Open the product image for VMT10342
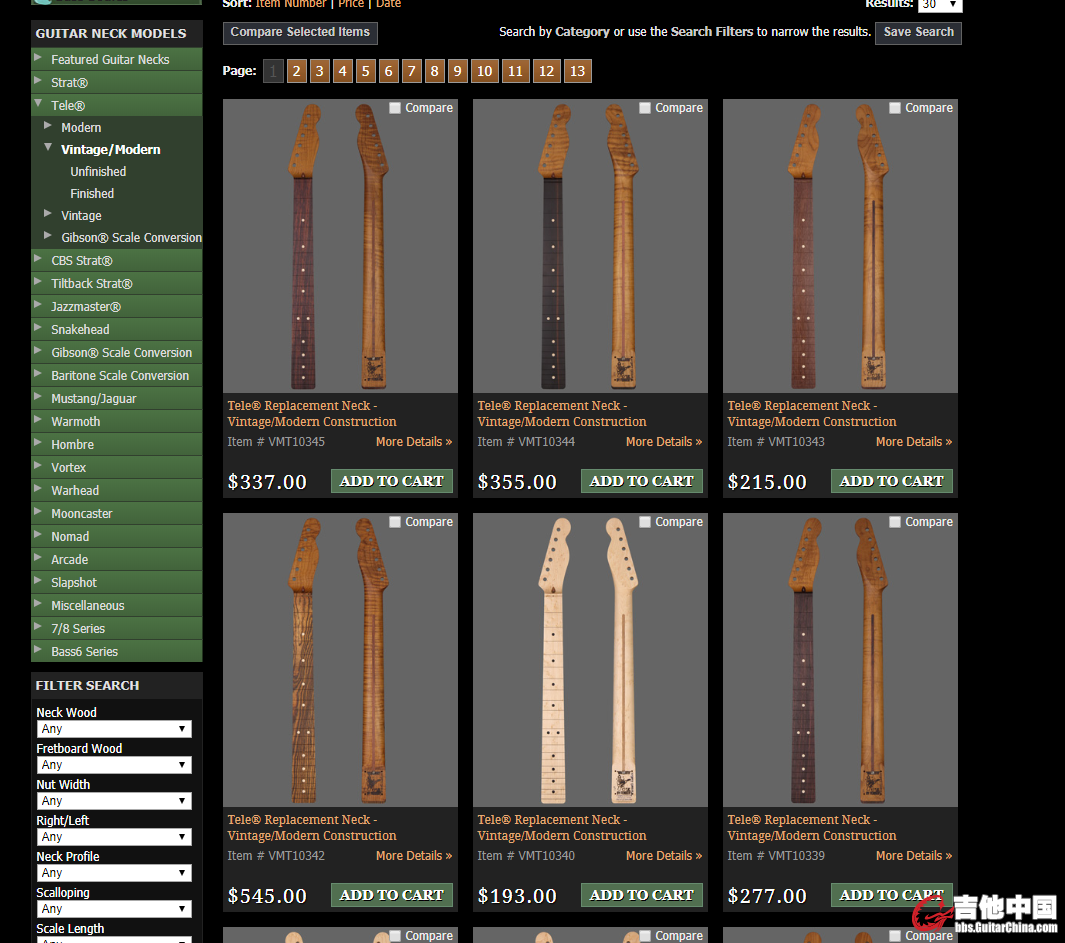 tap(340, 660)
